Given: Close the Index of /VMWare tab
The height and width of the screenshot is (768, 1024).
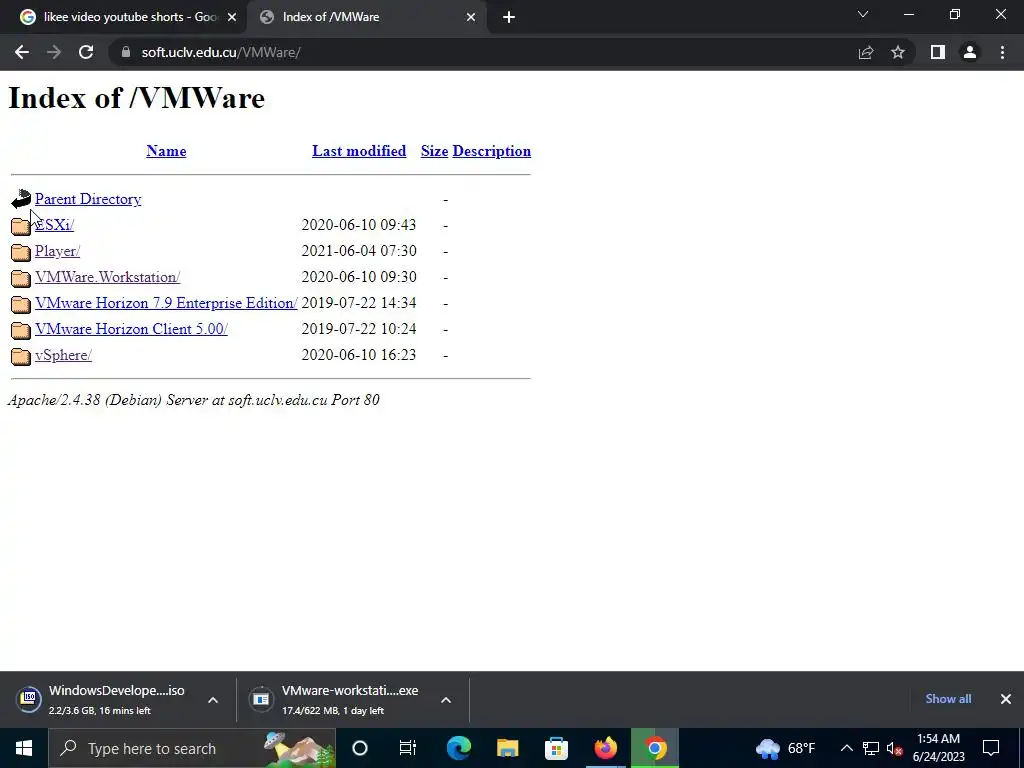Looking at the screenshot, I should [470, 17].
